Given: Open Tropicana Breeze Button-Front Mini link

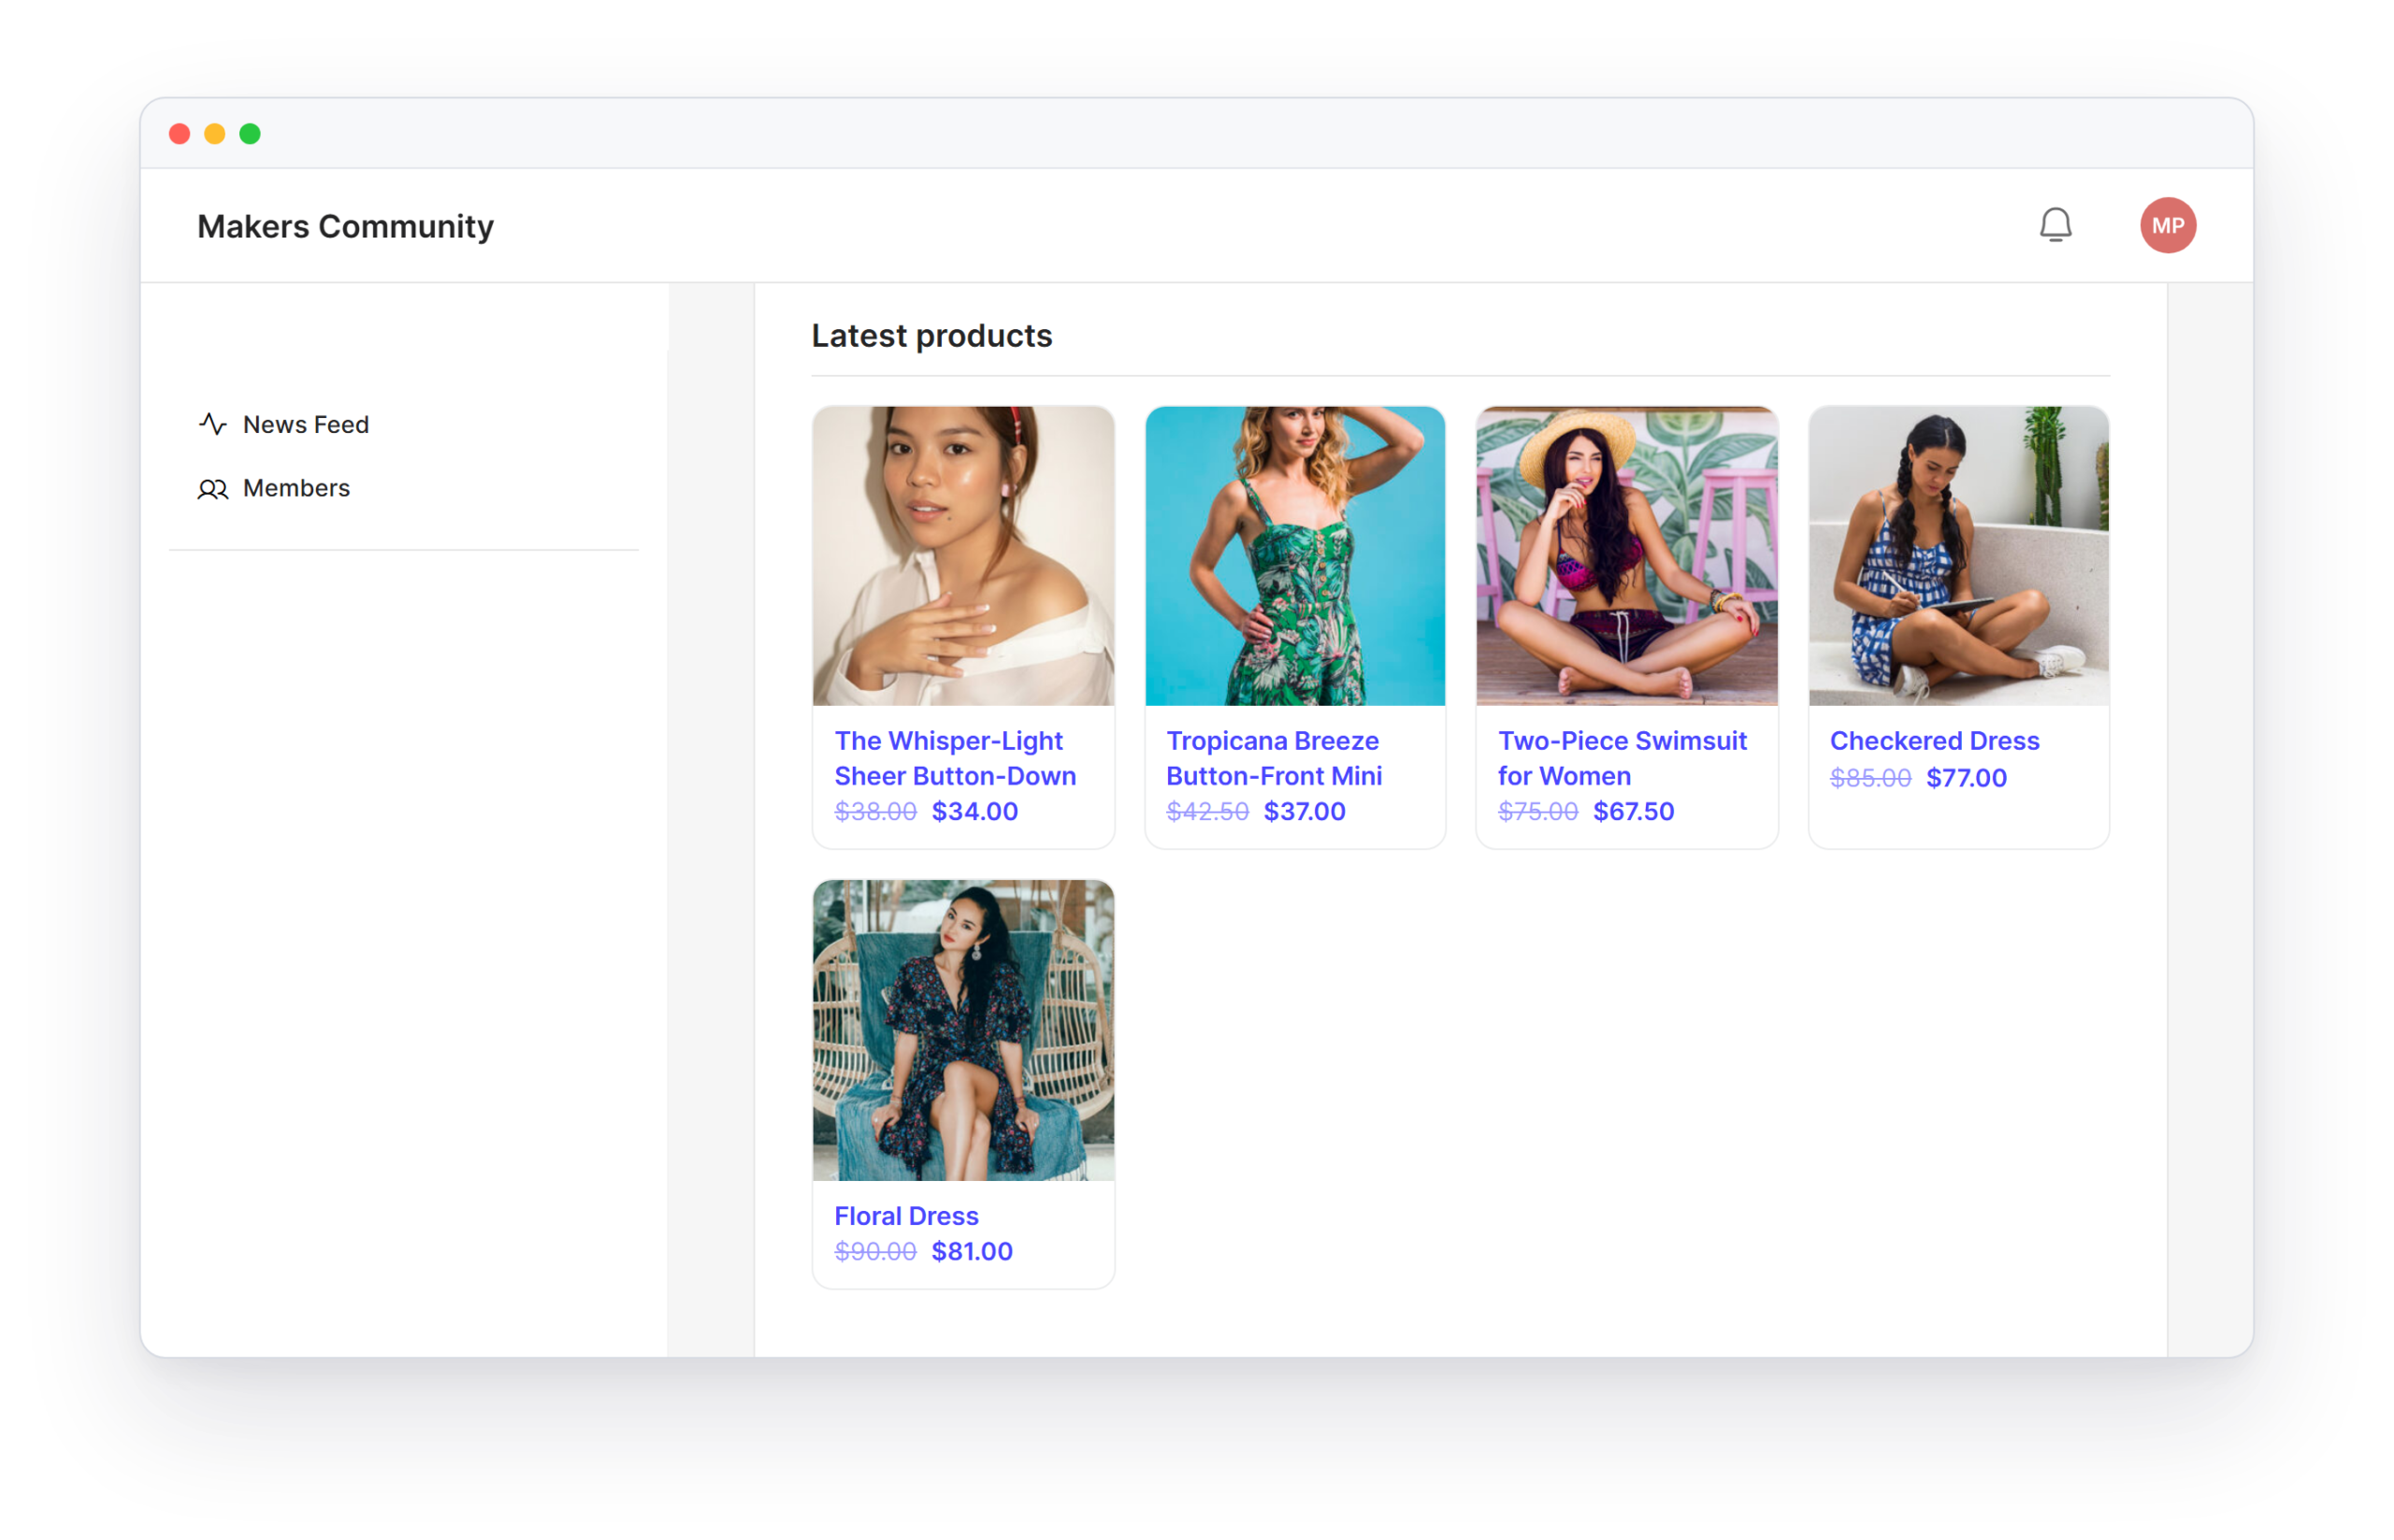Looking at the screenshot, I should (1273, 758).
